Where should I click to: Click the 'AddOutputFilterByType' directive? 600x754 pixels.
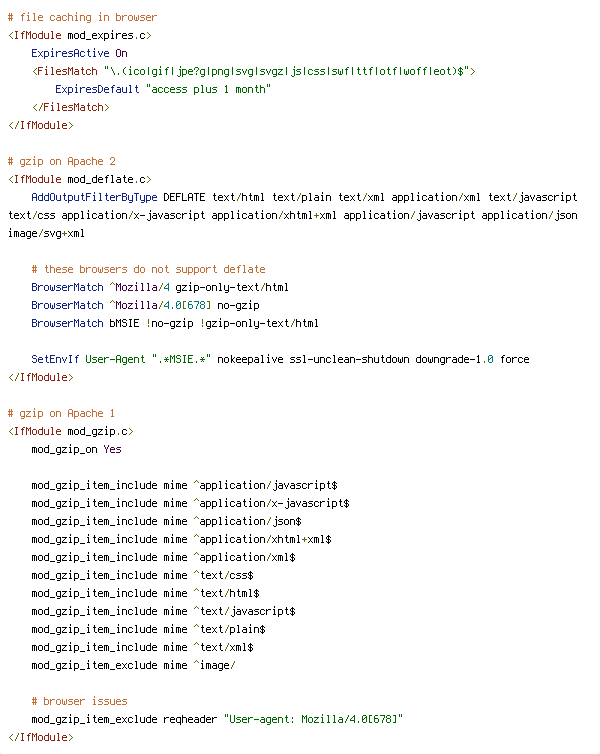94,197
